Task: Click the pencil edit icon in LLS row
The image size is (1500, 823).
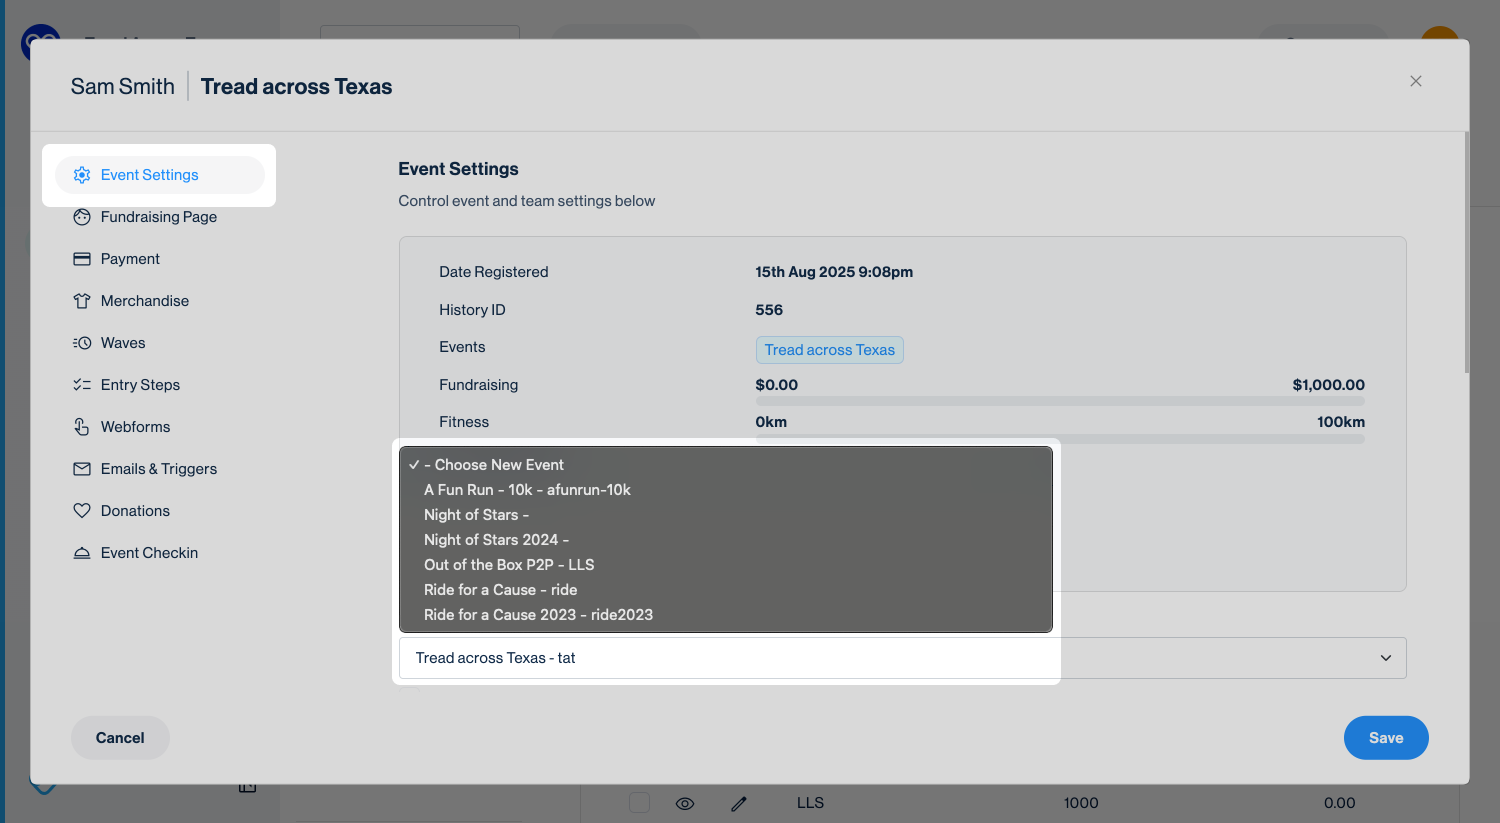Action: [739, 803]
